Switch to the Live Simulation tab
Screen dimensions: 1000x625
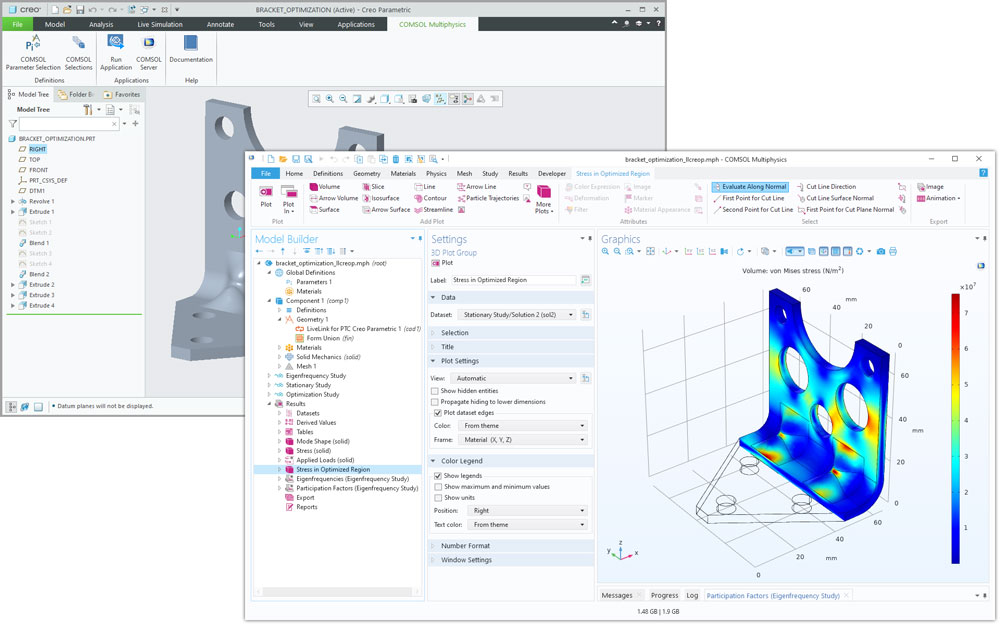160,24
